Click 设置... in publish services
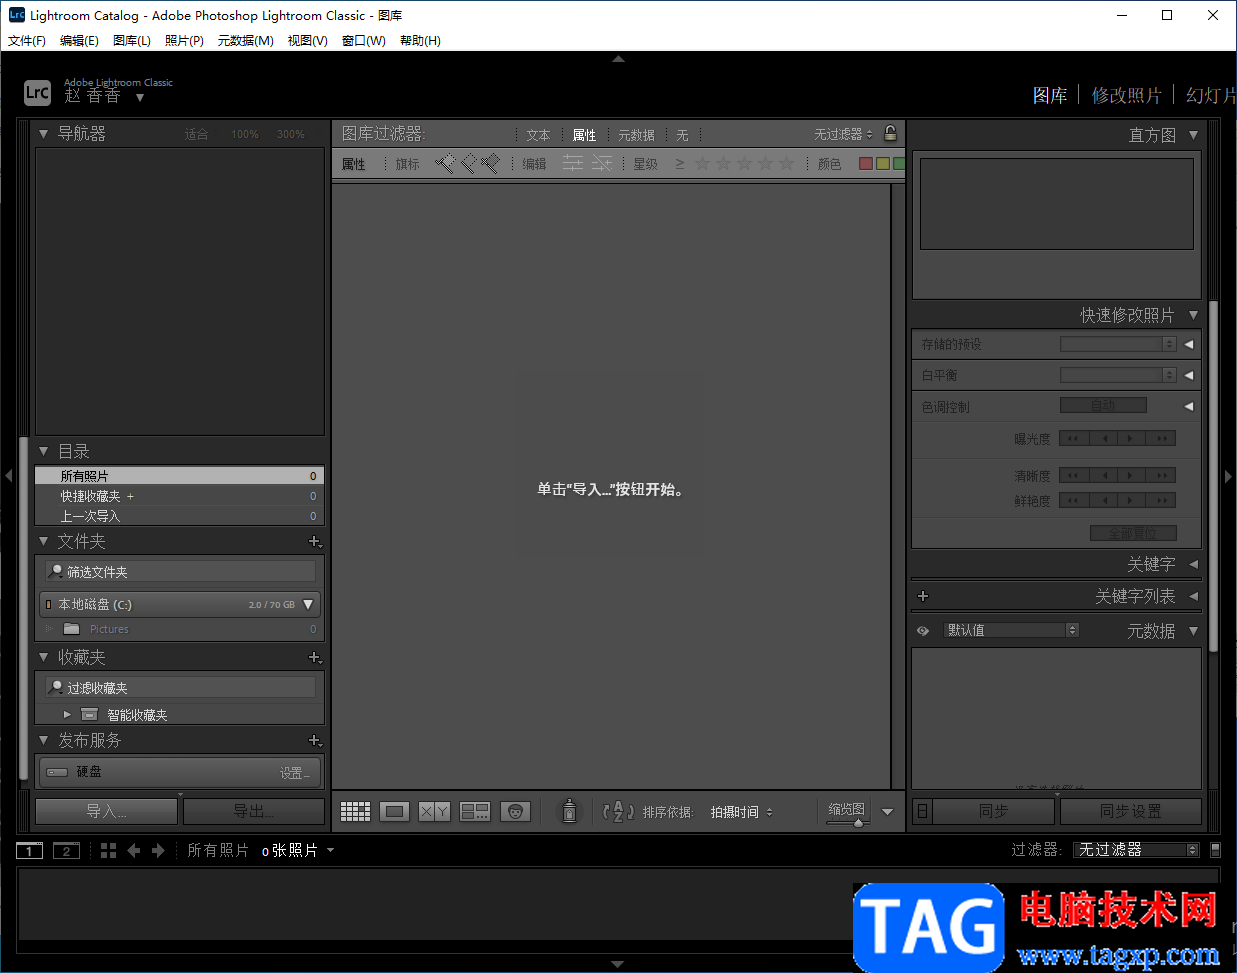This screenshot has width=1237, height=973. (x=295, y=773)
